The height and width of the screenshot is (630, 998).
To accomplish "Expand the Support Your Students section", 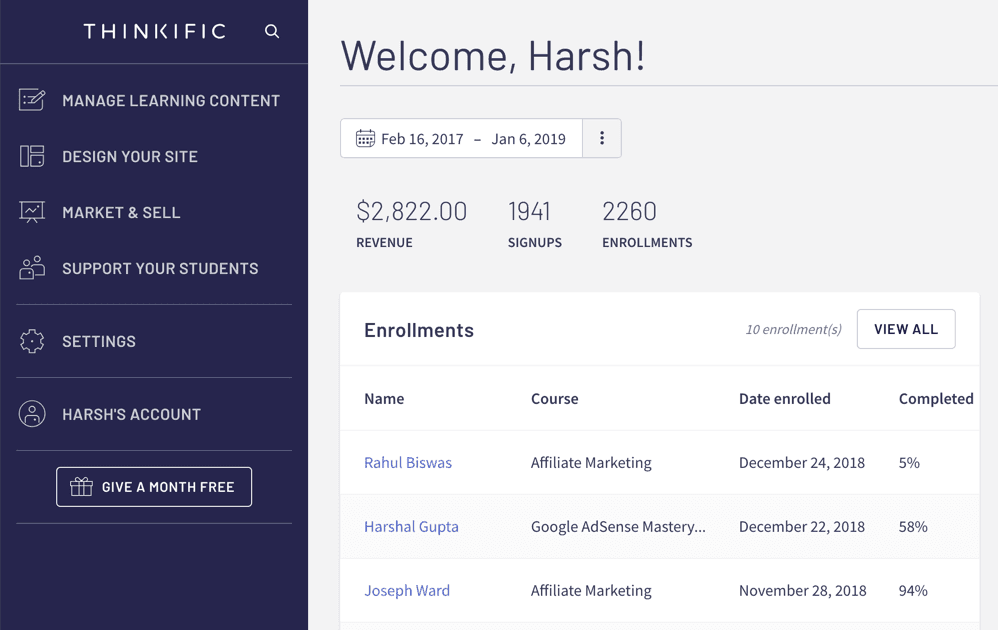I will point(160,268).
